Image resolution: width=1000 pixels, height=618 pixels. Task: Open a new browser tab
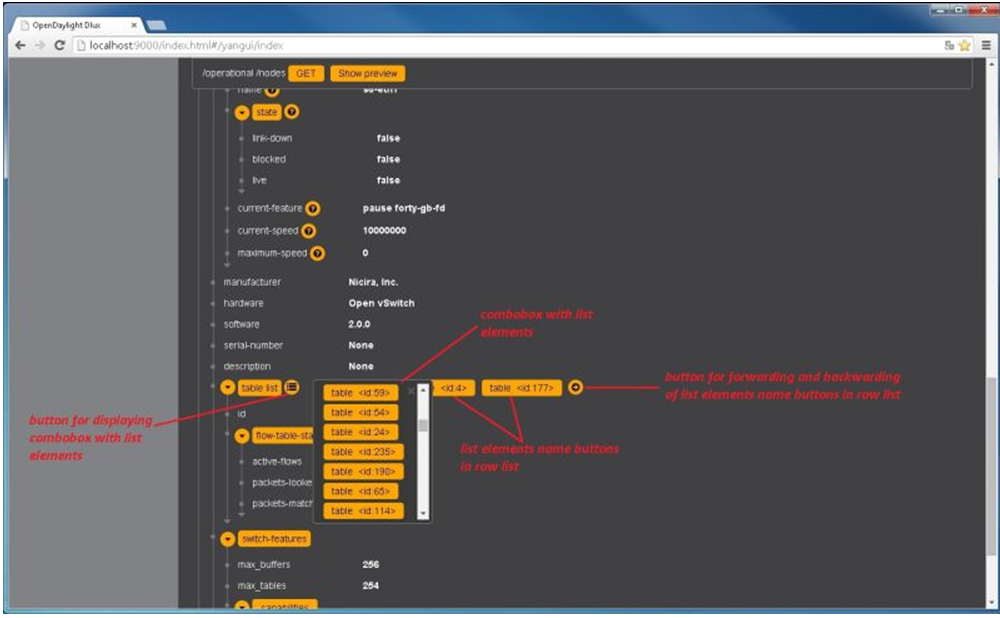click(156, 26)
